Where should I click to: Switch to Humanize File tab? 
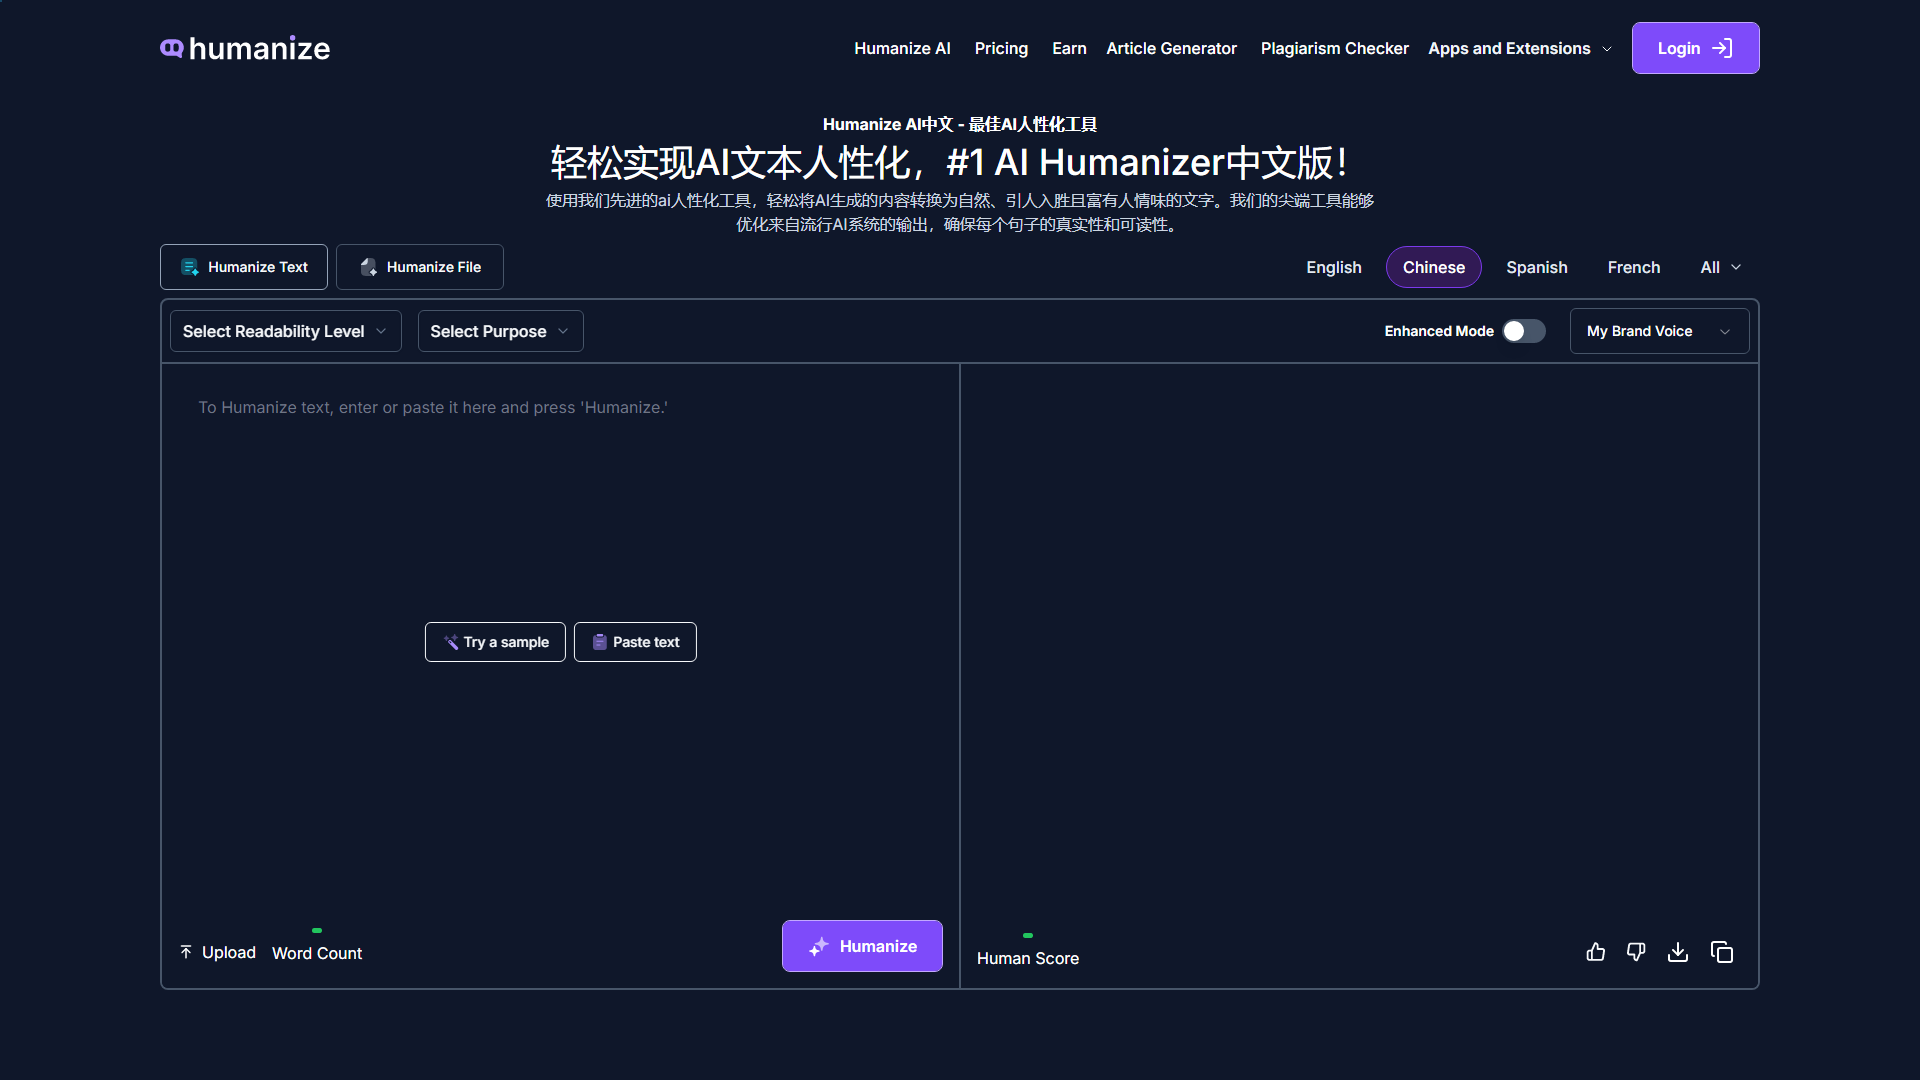click(420, 267)
